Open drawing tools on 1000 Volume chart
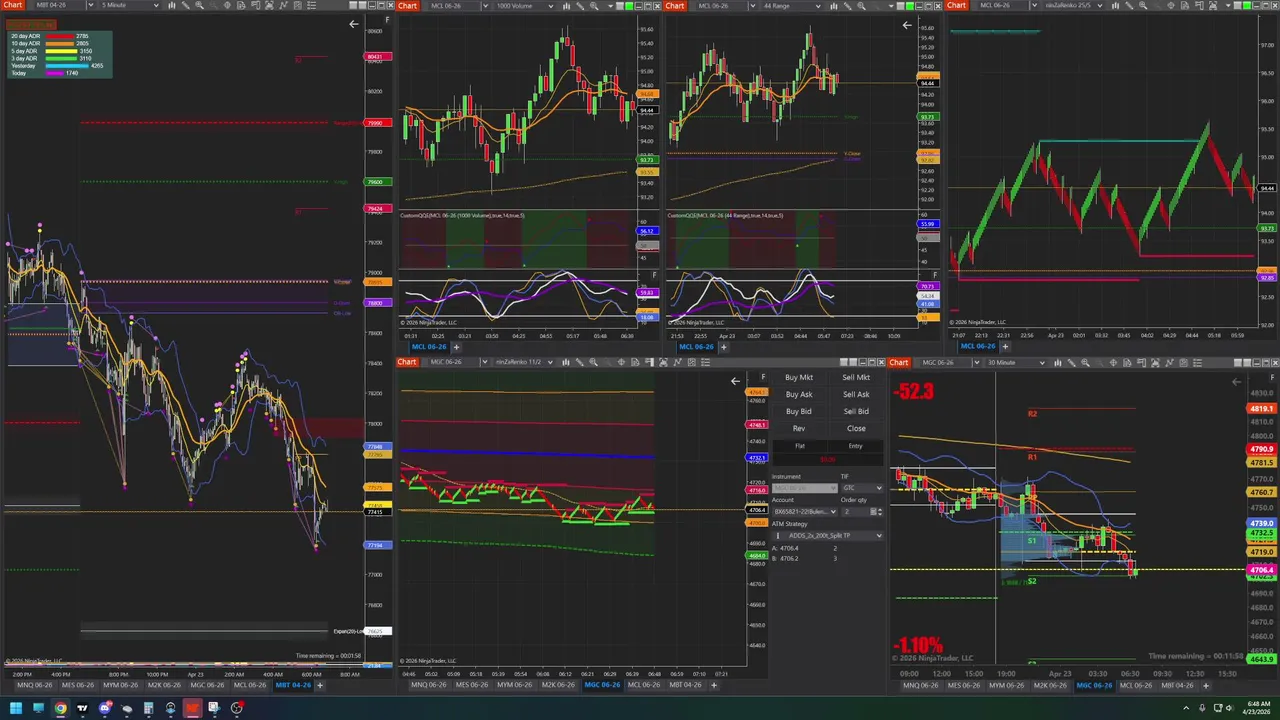The width and height of the screenshot is (1280, 720). pyautogui.click(x=580, y=5)
